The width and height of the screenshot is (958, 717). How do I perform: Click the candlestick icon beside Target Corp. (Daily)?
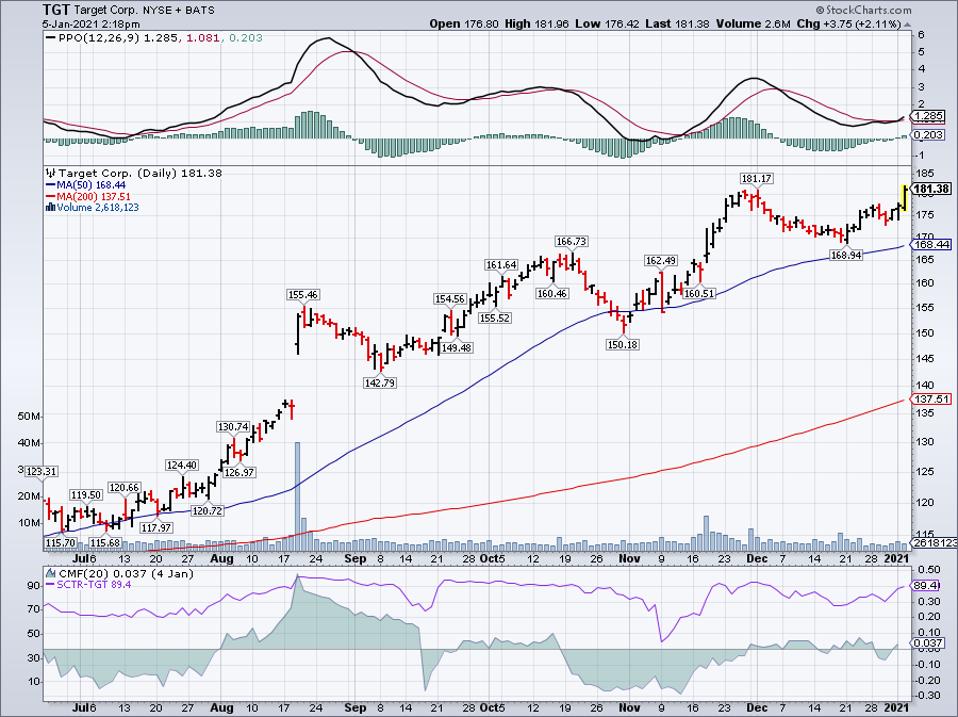(51, 173)
